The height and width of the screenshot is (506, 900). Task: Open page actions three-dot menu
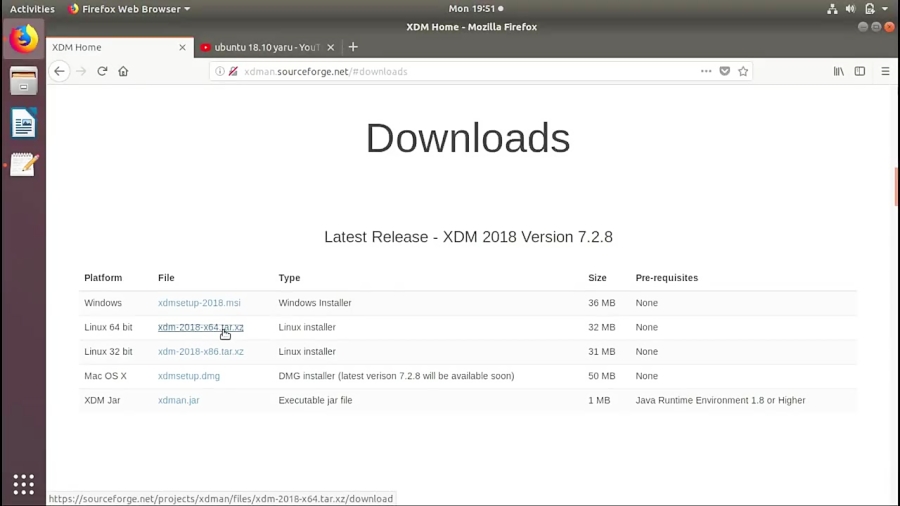pyautogui.click(x=706, y=71)
